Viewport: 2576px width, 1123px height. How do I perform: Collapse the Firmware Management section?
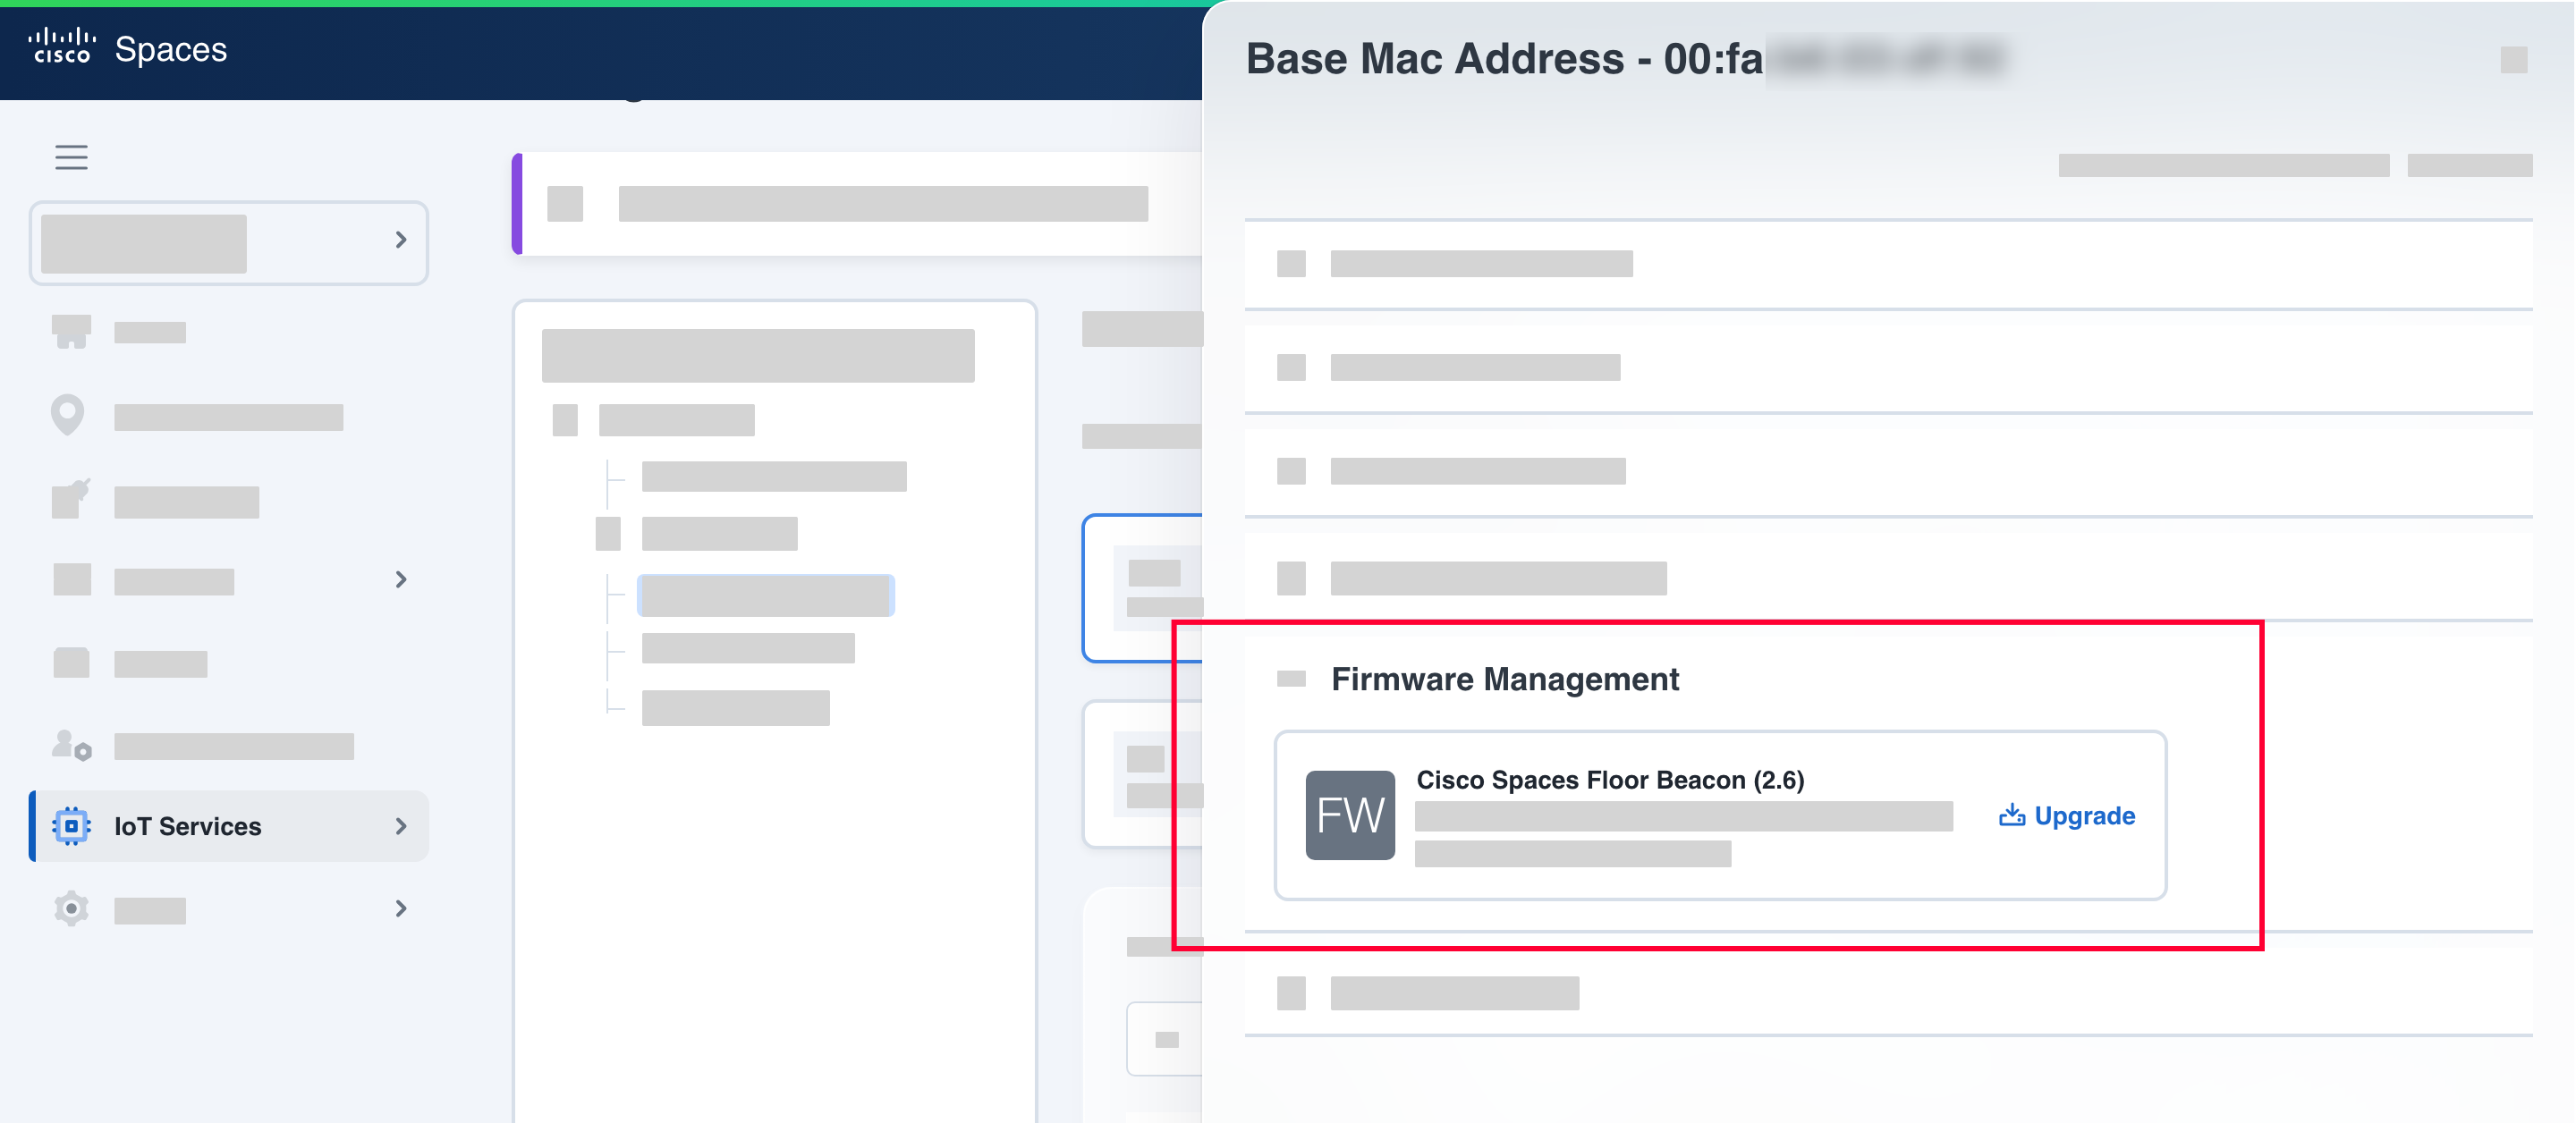pyautogui.click(x=1291, y=679)
